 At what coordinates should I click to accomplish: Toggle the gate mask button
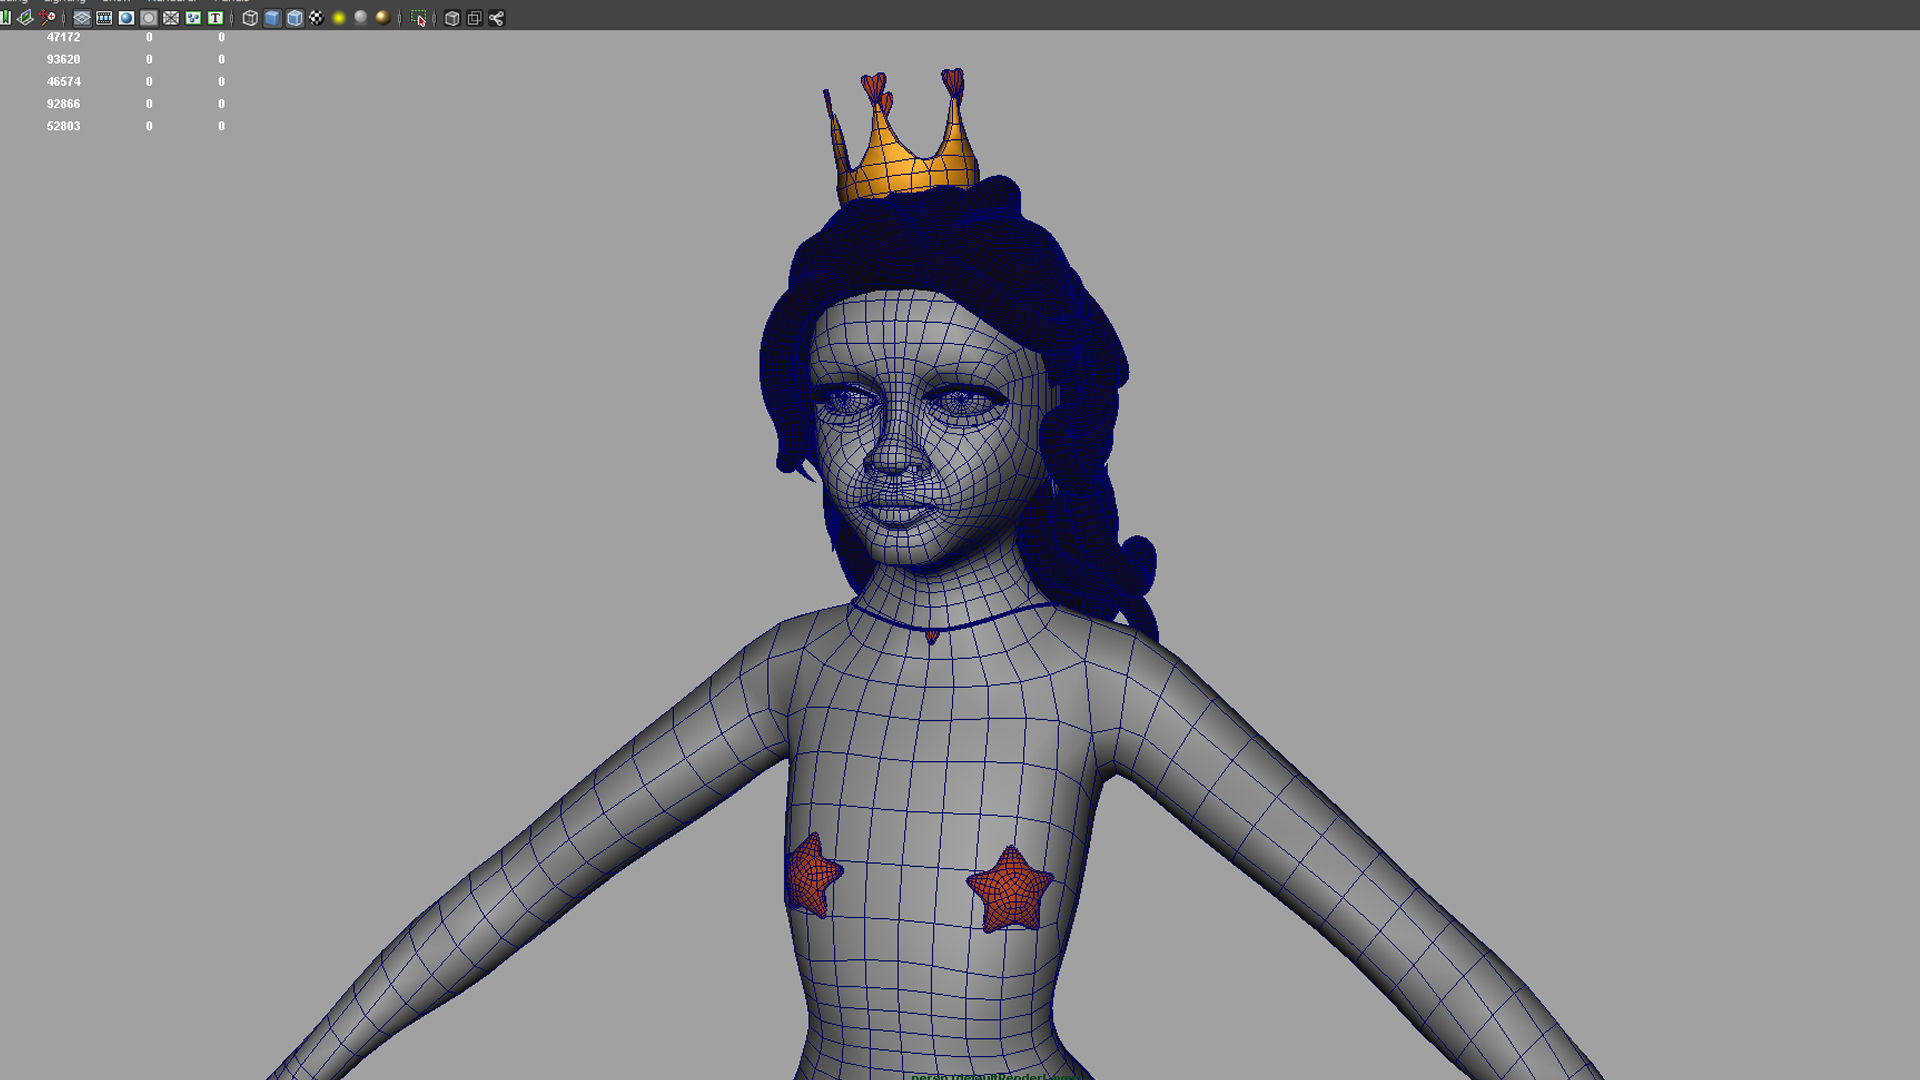point(148,18)
